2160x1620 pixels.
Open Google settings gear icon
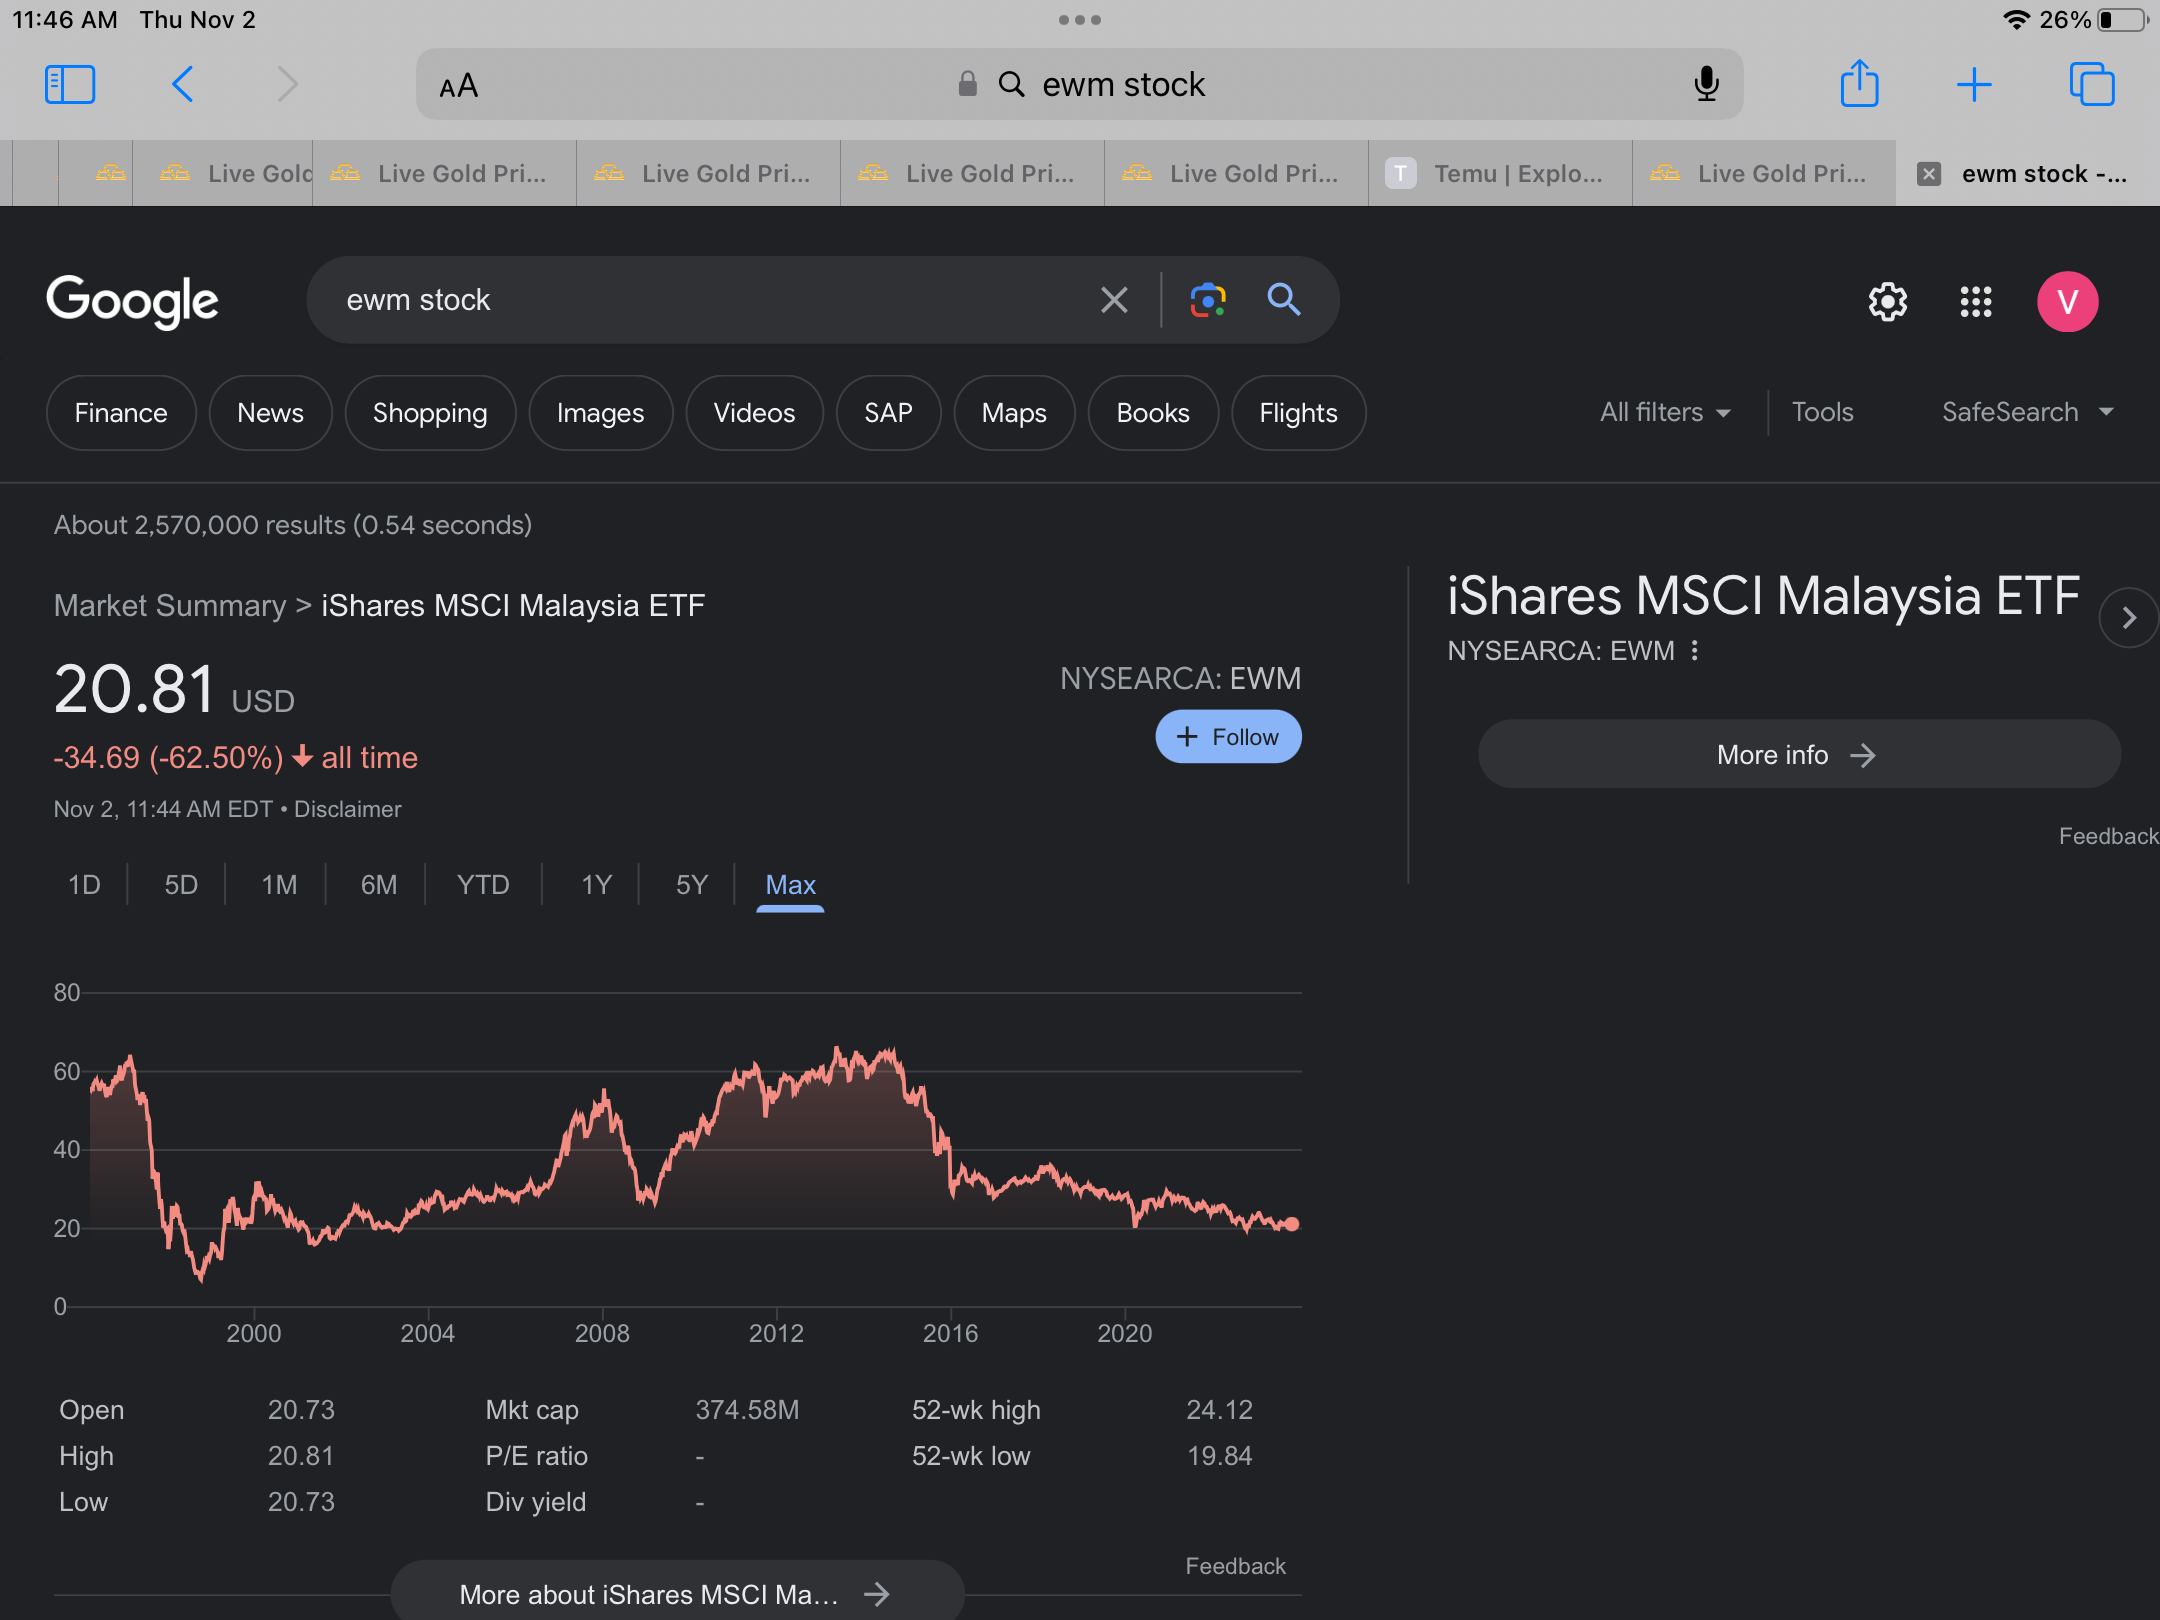1888,302
